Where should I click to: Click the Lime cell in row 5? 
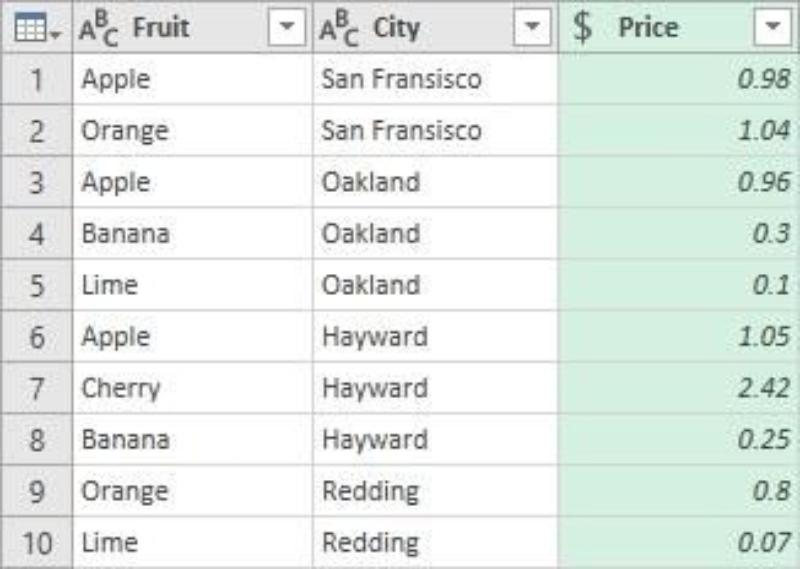tap(109, 285)
